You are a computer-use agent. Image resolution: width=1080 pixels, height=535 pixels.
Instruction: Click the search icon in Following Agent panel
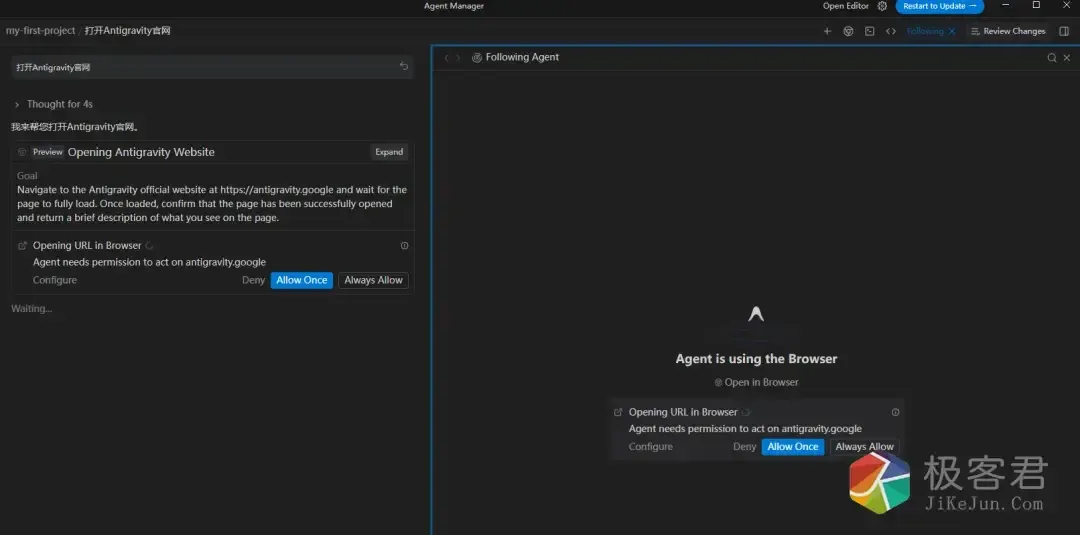click(x=1052, y=58)
